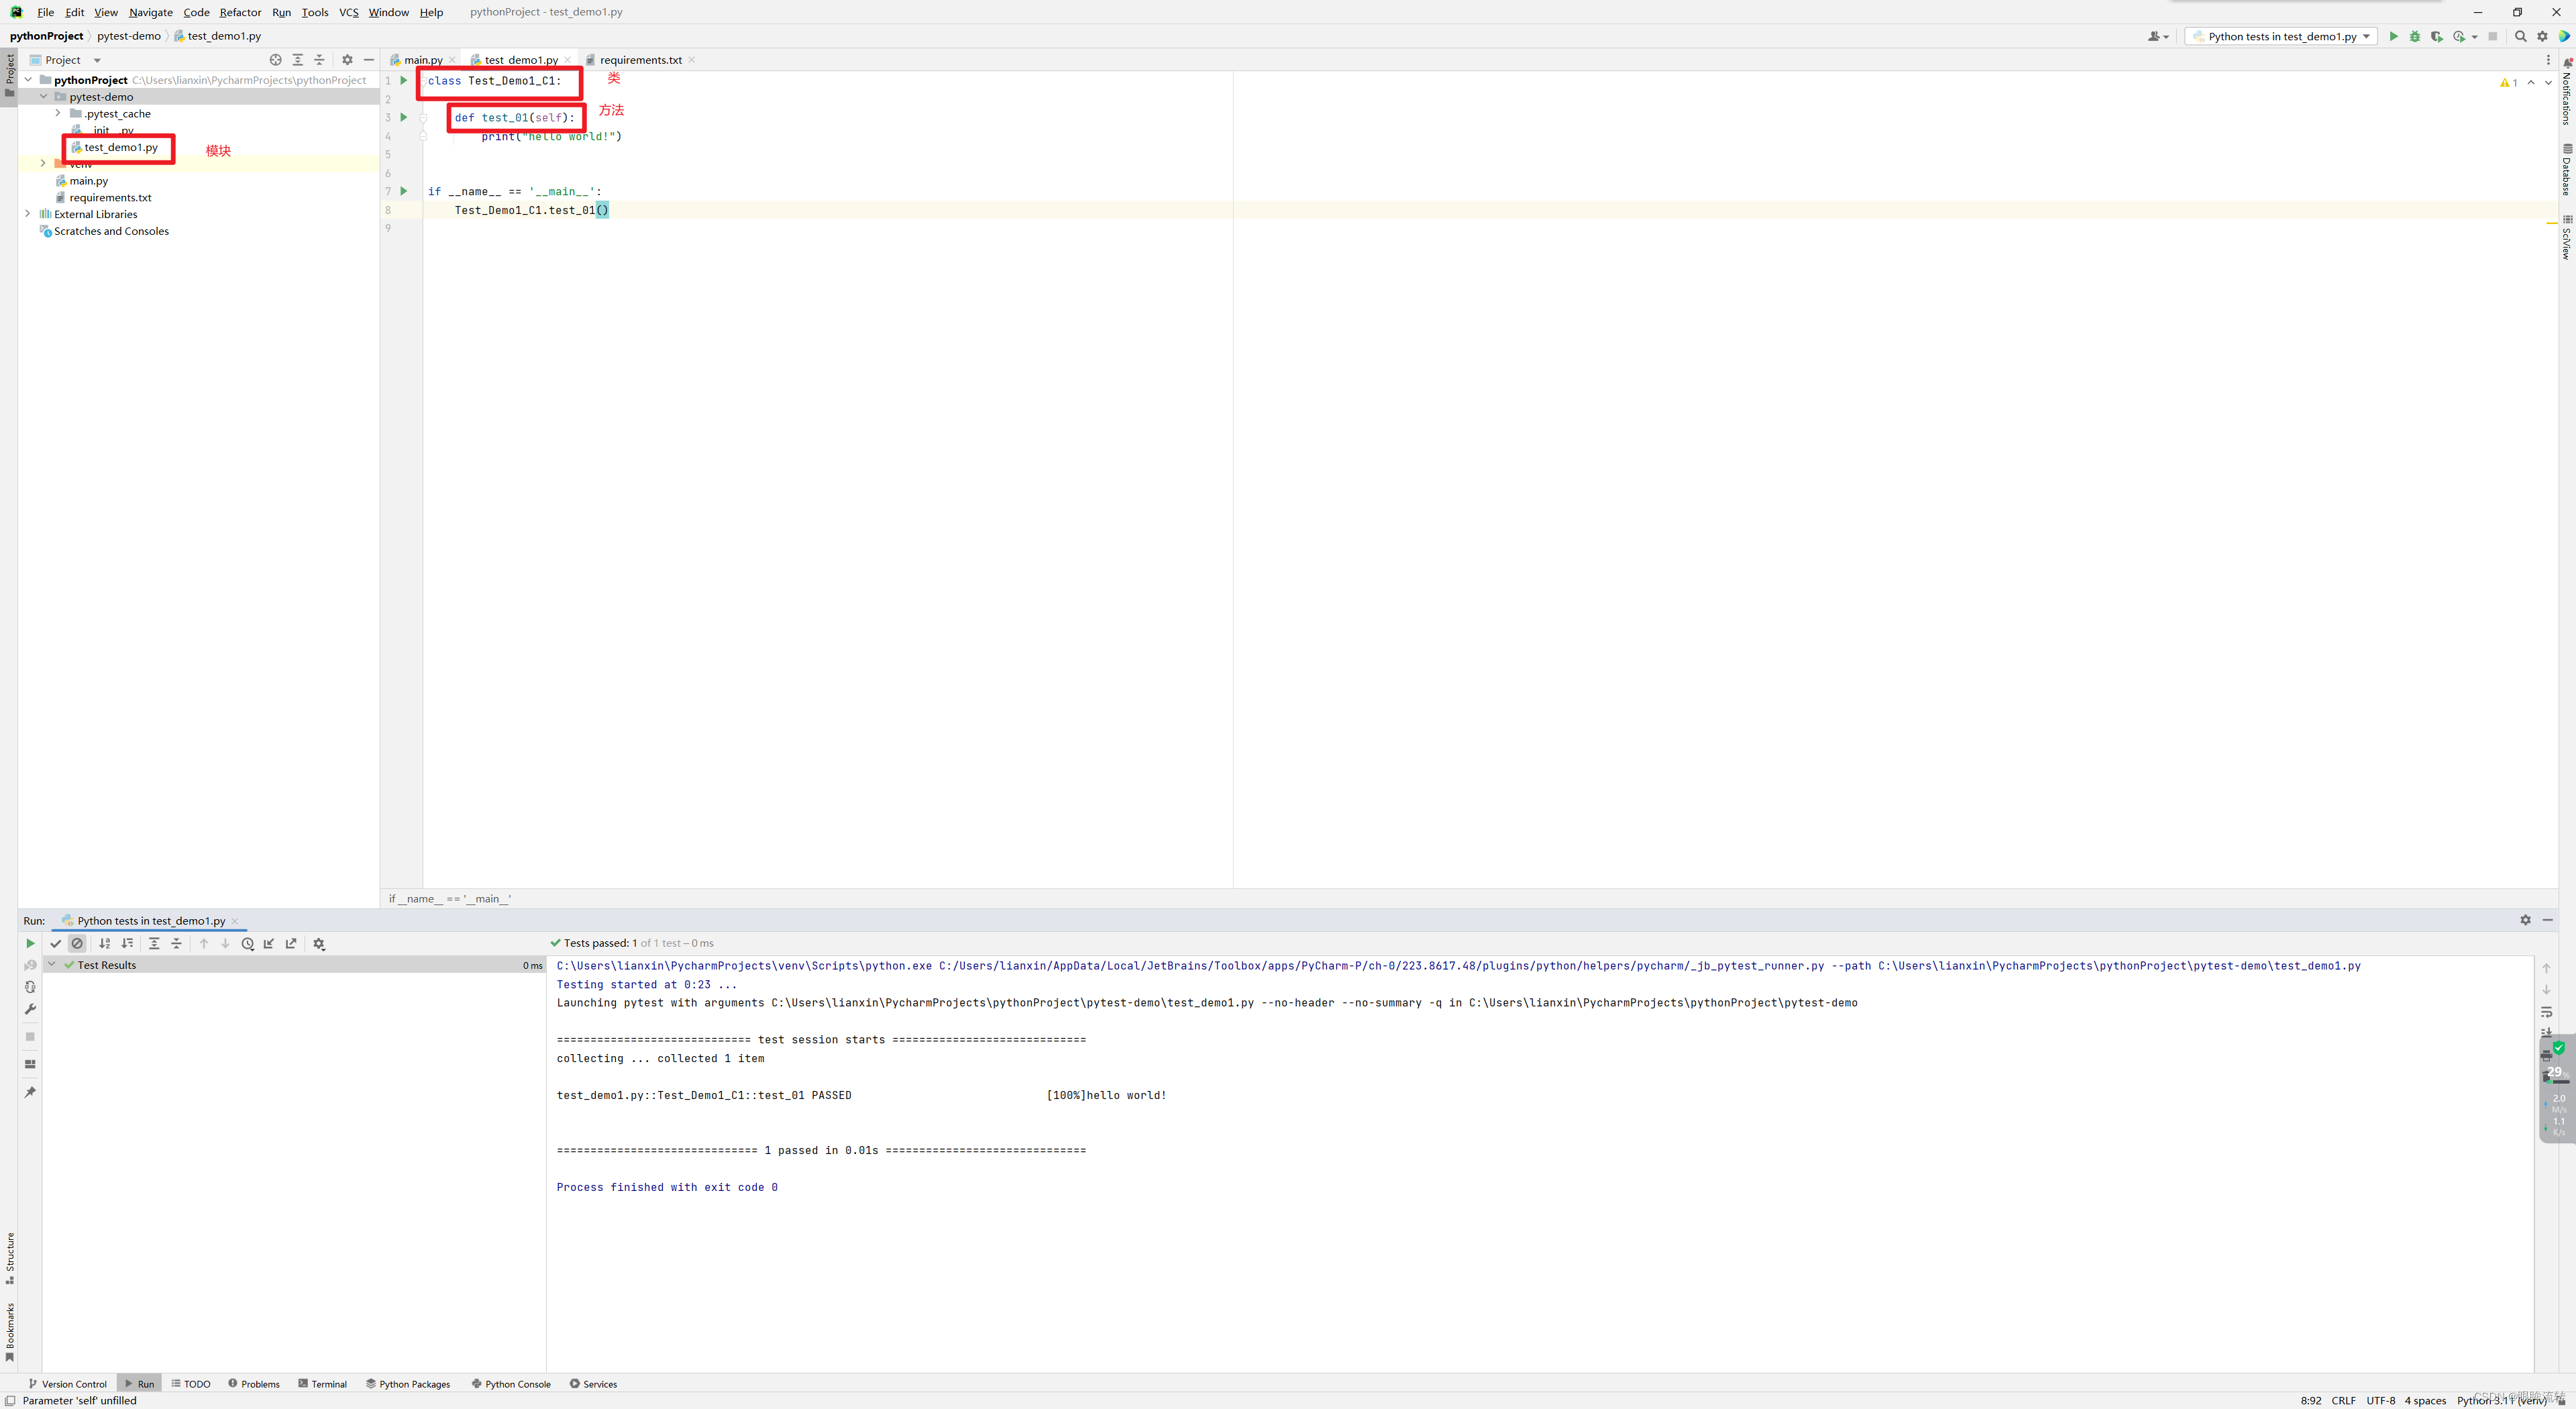Click the Run panel layout icon
The height and width of the screenshot is (1409, 2576).
click(x=30, y=1064)
